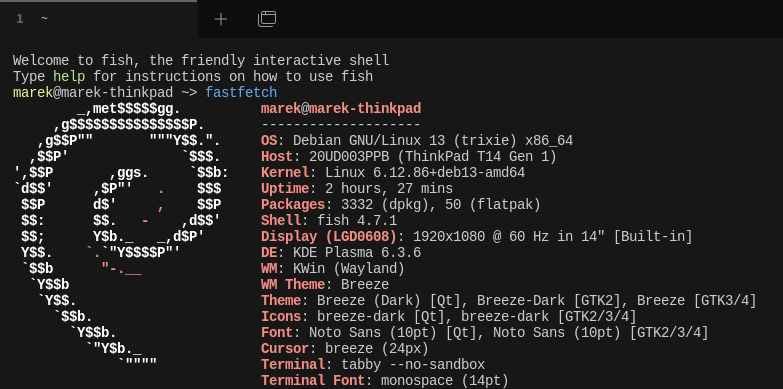Image resolution: width=783 pixels, height=389 pixels.
Task: Click the Theme line Breeze (Dark) [Qt]
Action: click(509, 301)
